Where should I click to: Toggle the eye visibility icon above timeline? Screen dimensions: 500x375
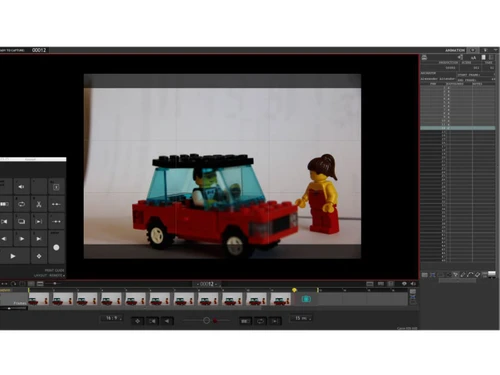404,284
